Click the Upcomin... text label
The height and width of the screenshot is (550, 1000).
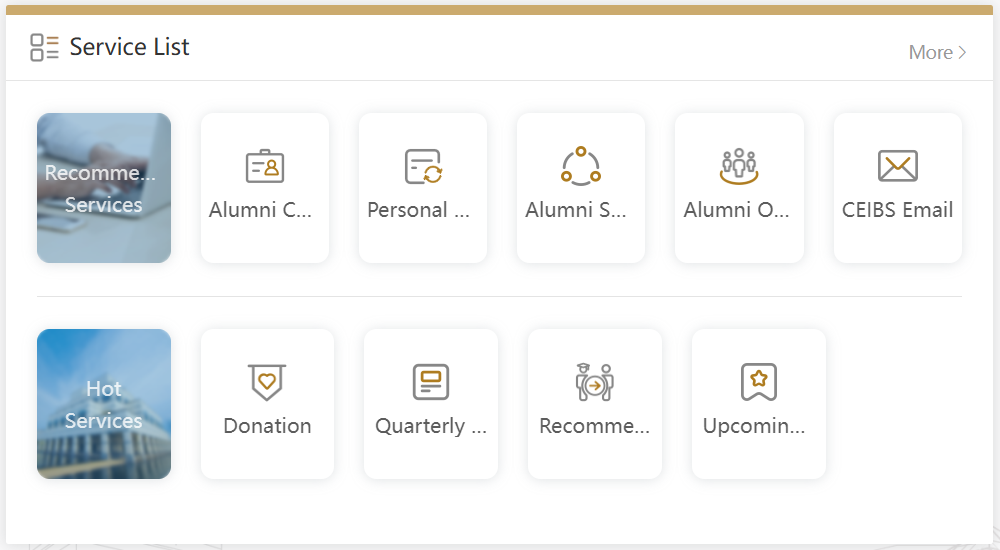click(x=754, y=426)
